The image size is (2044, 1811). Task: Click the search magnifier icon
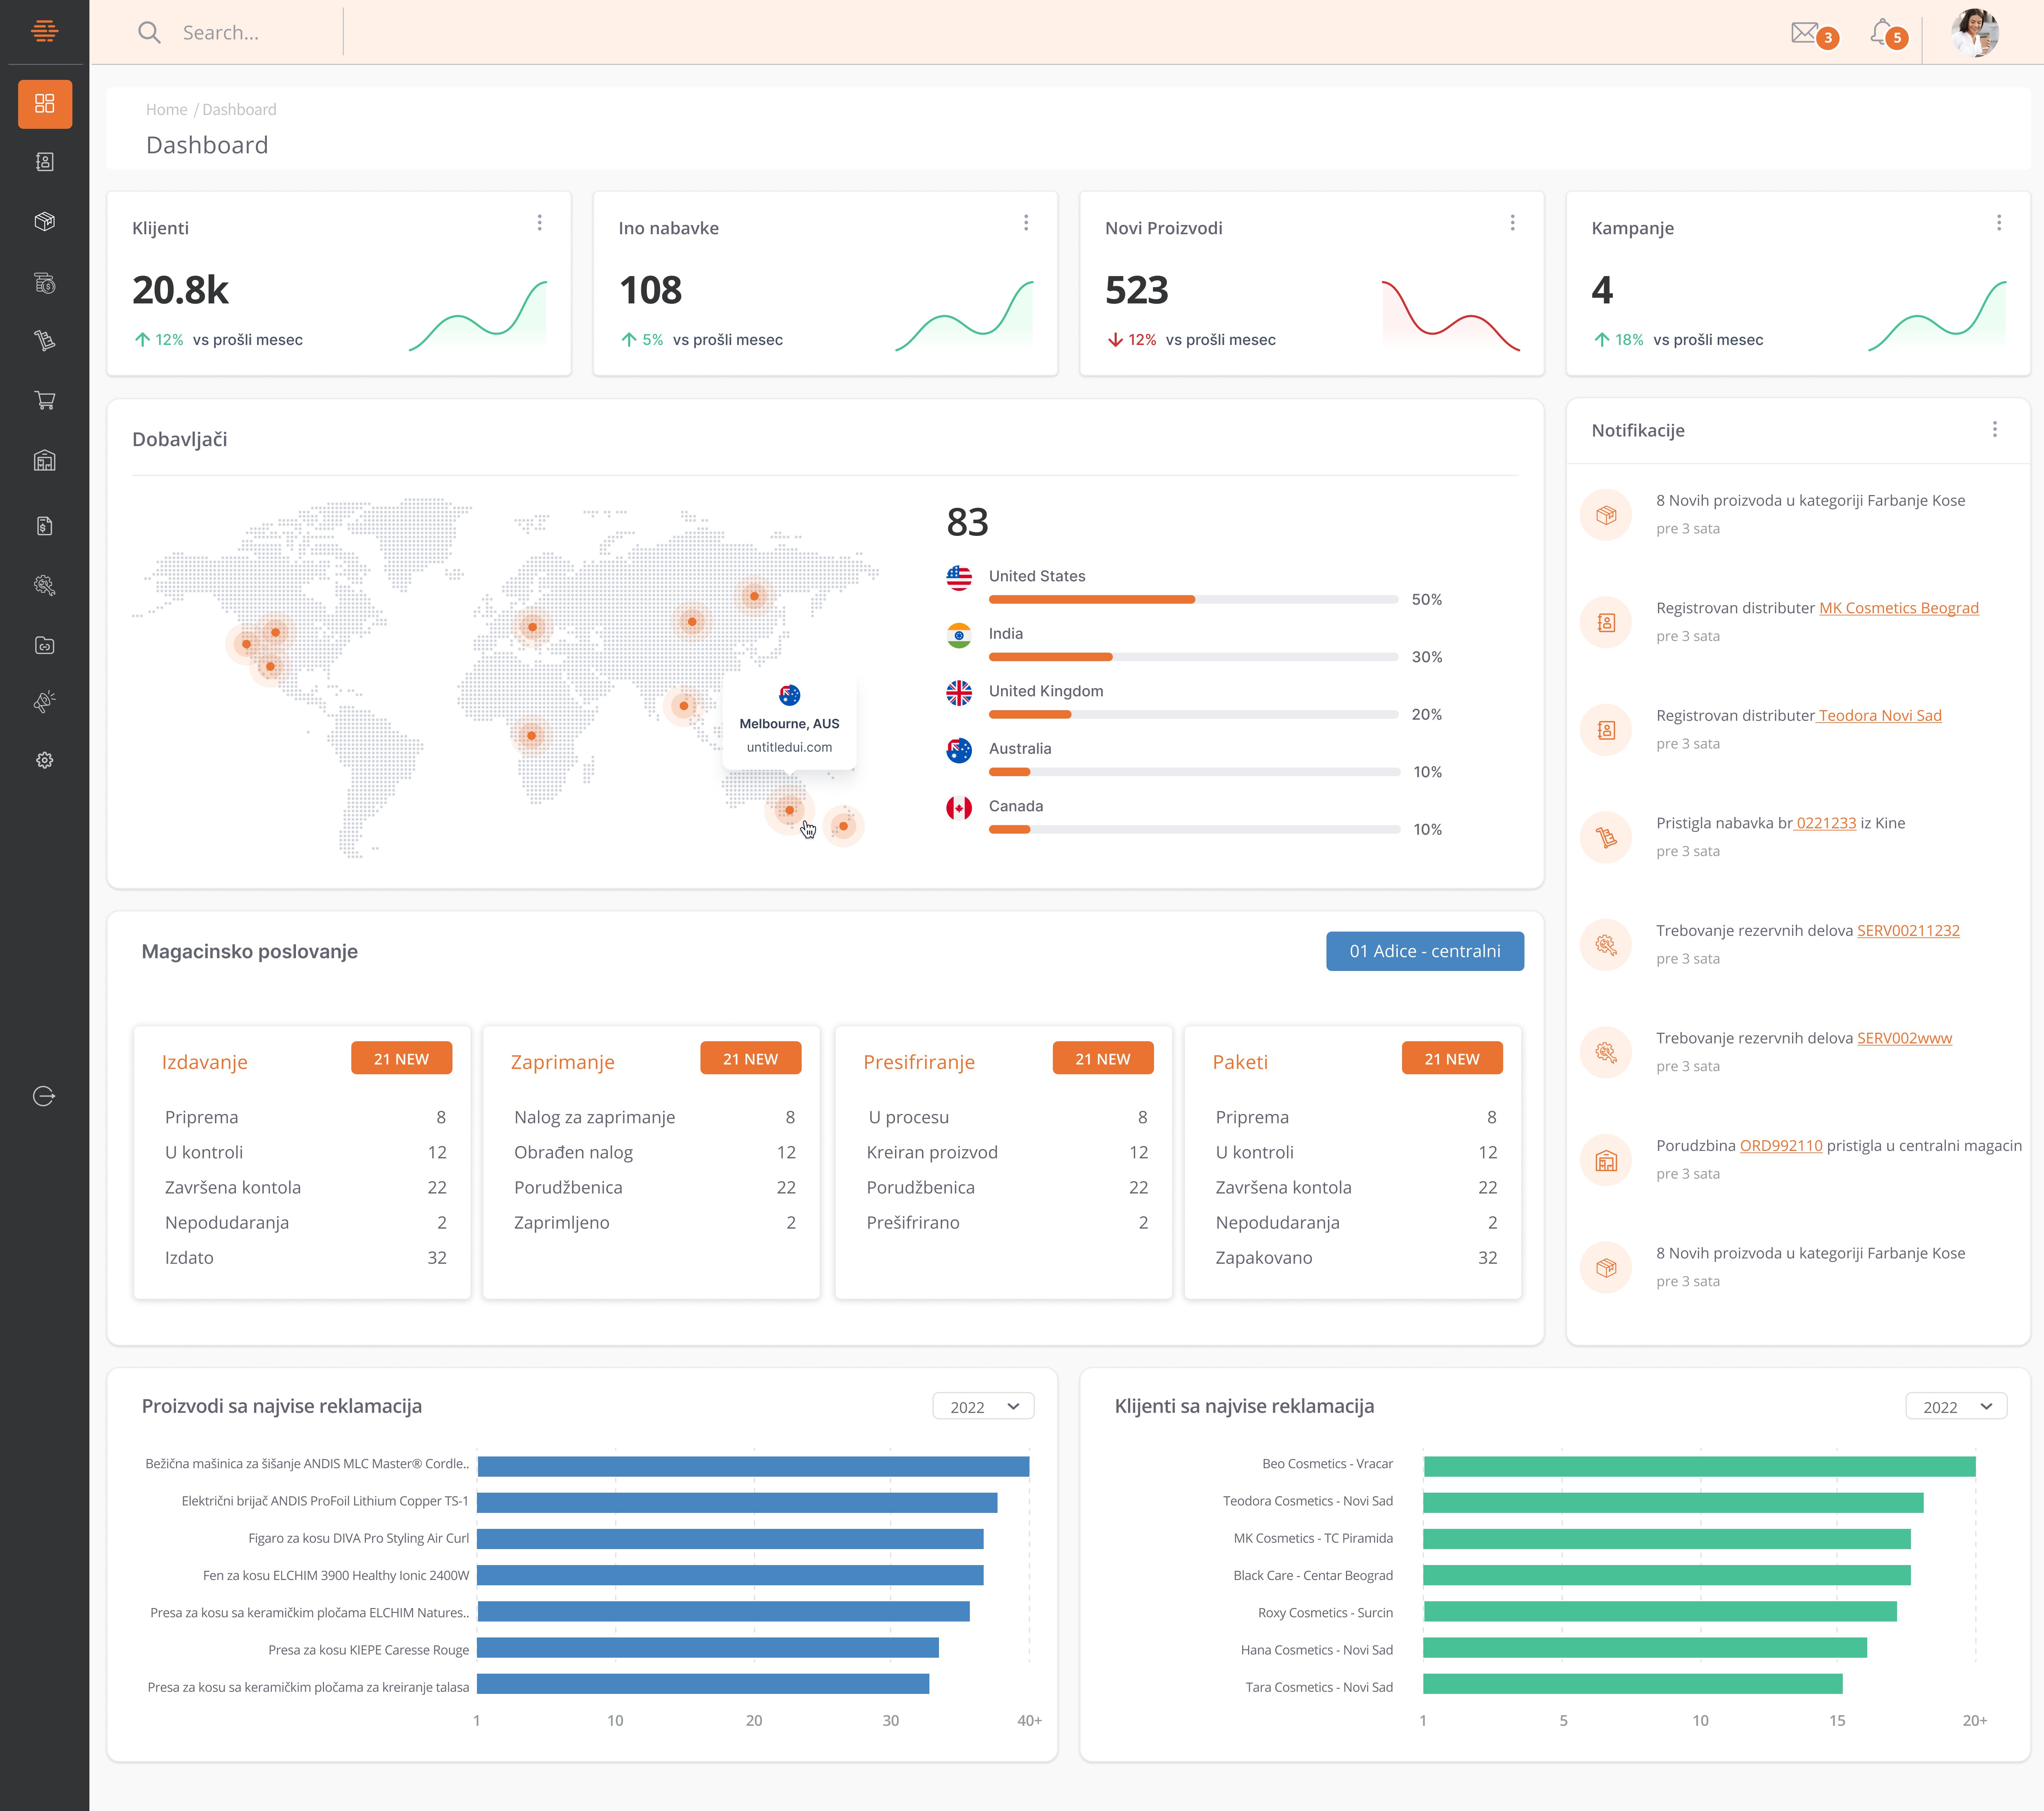[149, 32]
